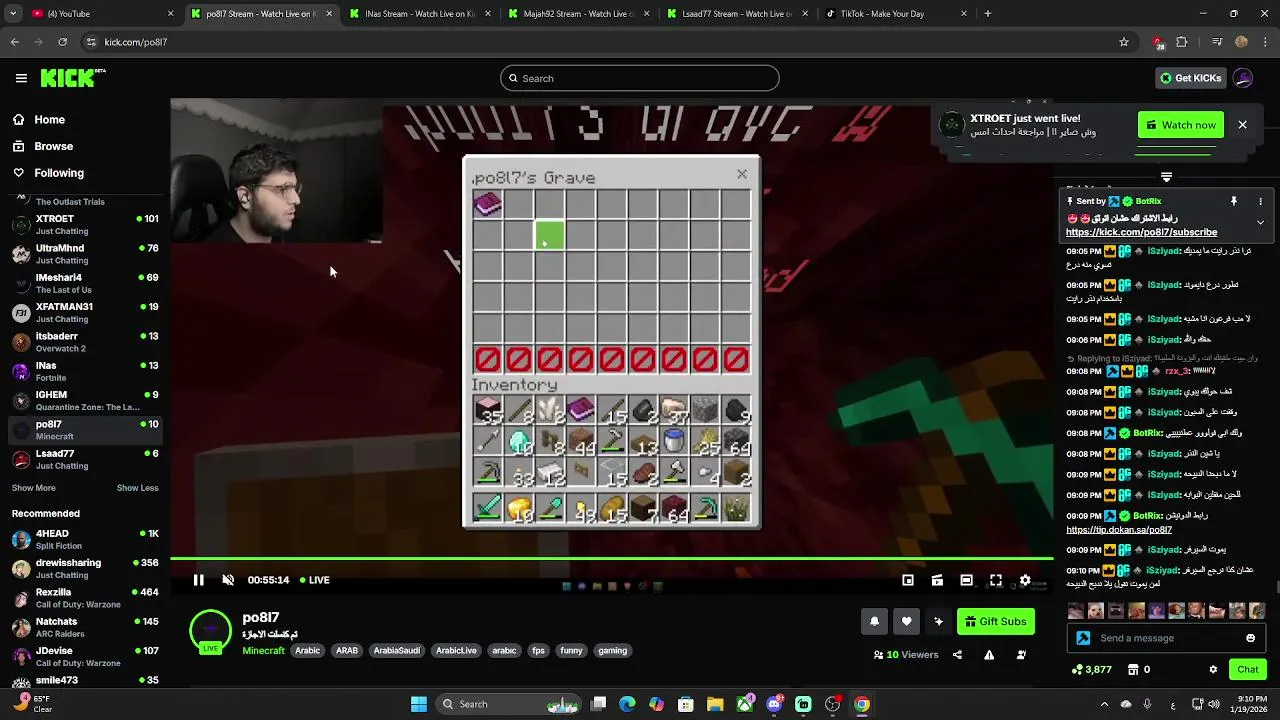Click the green Chat button
Image resolution: width=1280 pixels, height=720 pixels.
[x=1248, y=669]
